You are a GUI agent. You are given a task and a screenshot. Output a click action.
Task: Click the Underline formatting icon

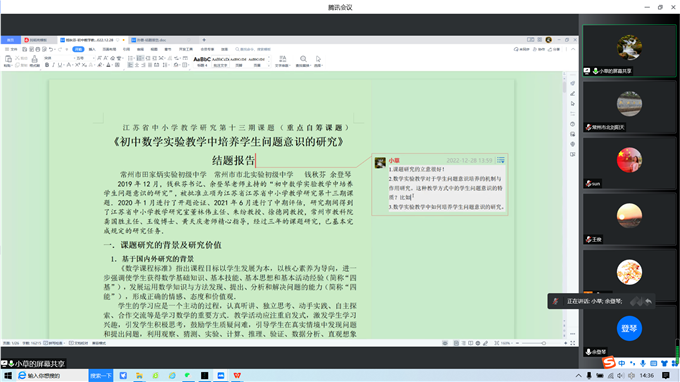click(60, 65)
